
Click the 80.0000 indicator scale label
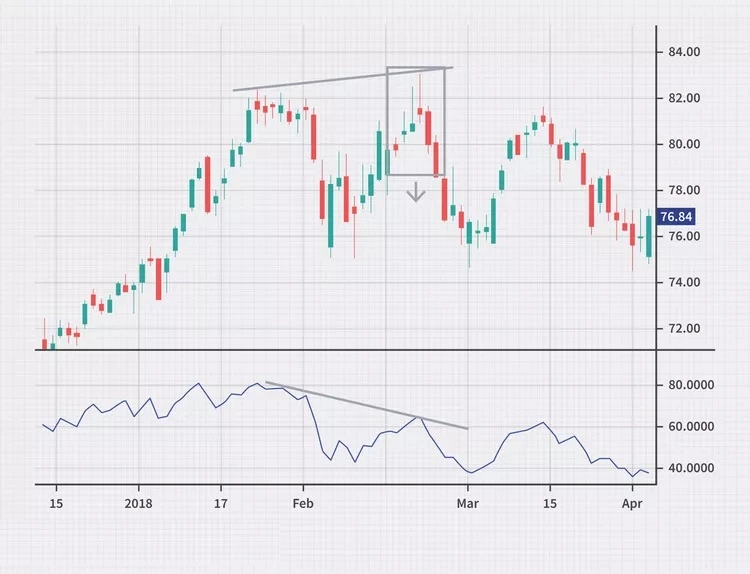coord(692,385)
